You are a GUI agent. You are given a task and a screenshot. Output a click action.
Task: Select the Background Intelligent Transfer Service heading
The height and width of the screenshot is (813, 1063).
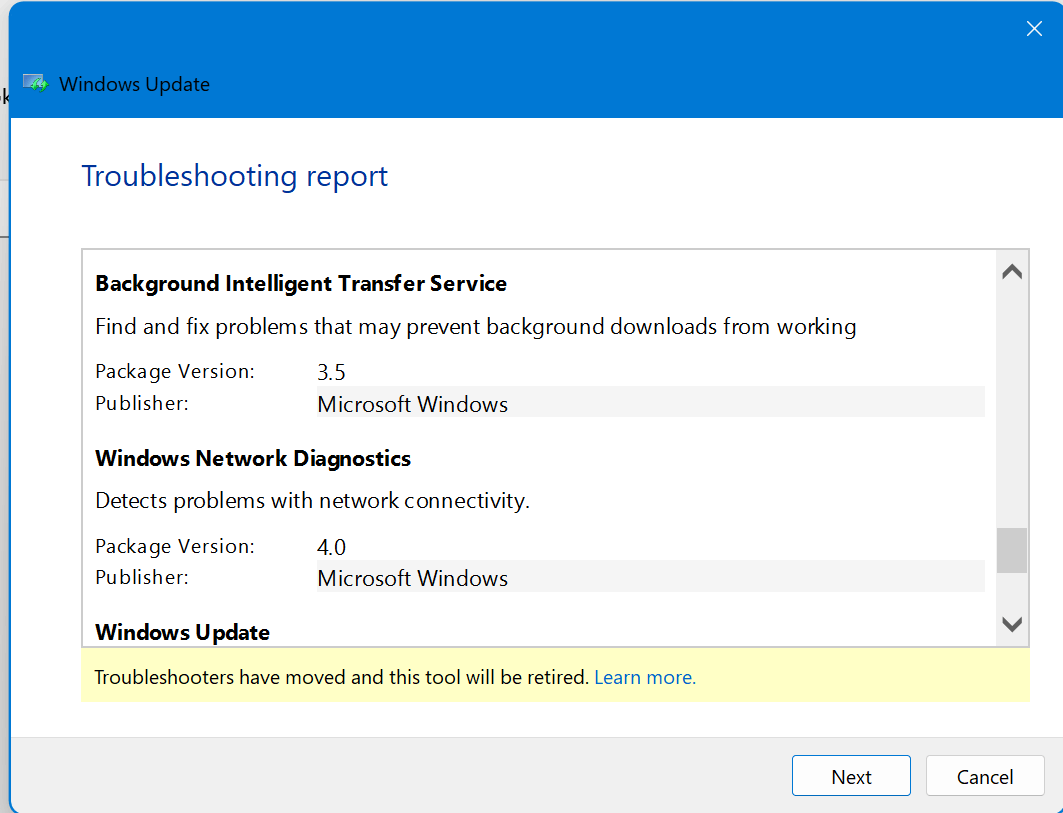(x=301, y=283)
